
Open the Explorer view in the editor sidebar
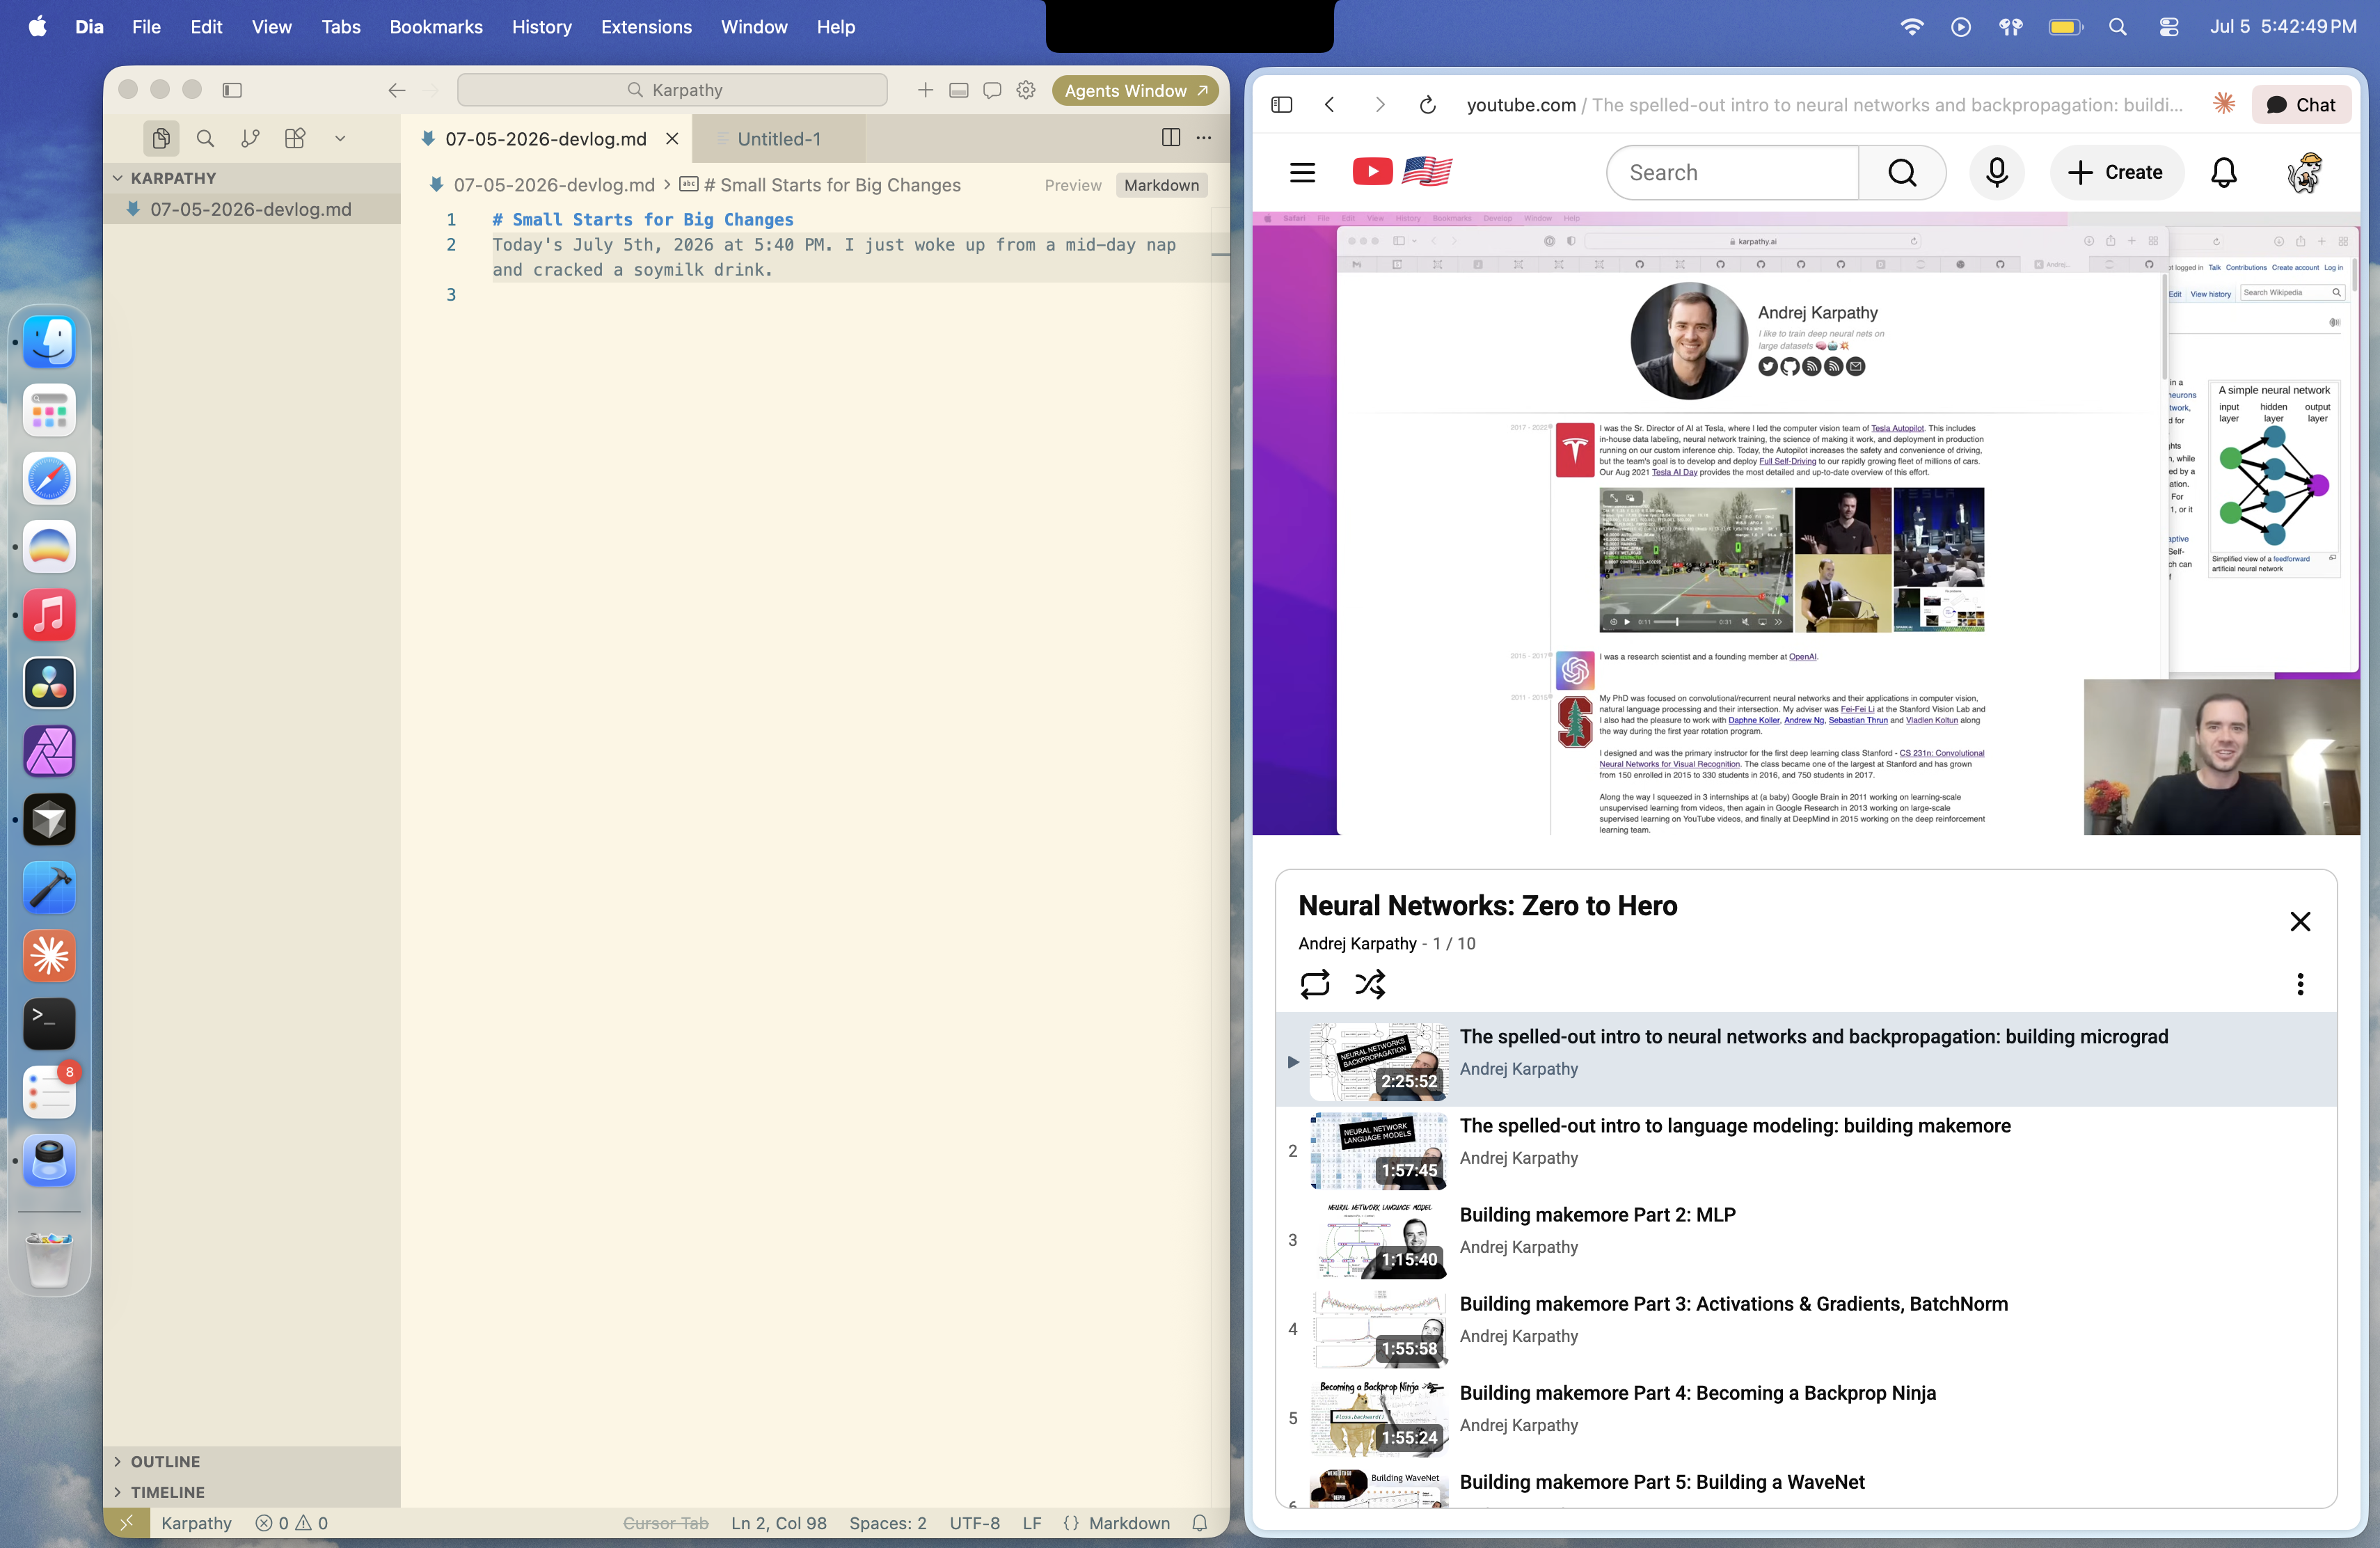pos(161,138)
